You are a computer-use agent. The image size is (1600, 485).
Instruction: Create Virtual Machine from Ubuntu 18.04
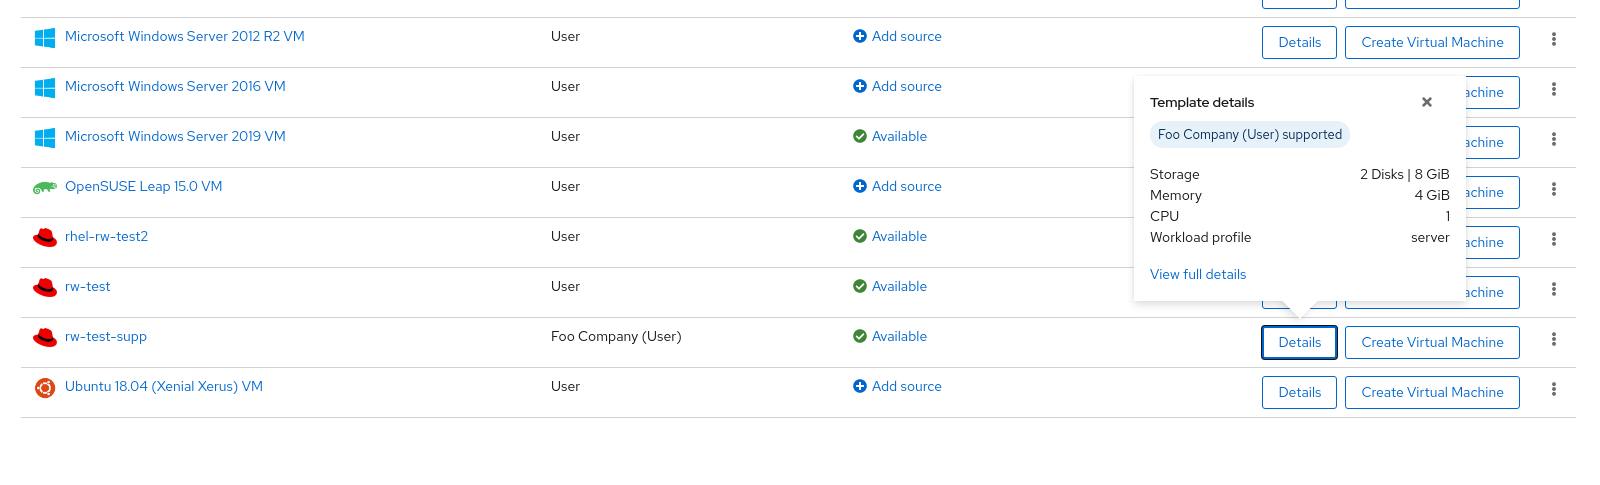click(1432, 392)
